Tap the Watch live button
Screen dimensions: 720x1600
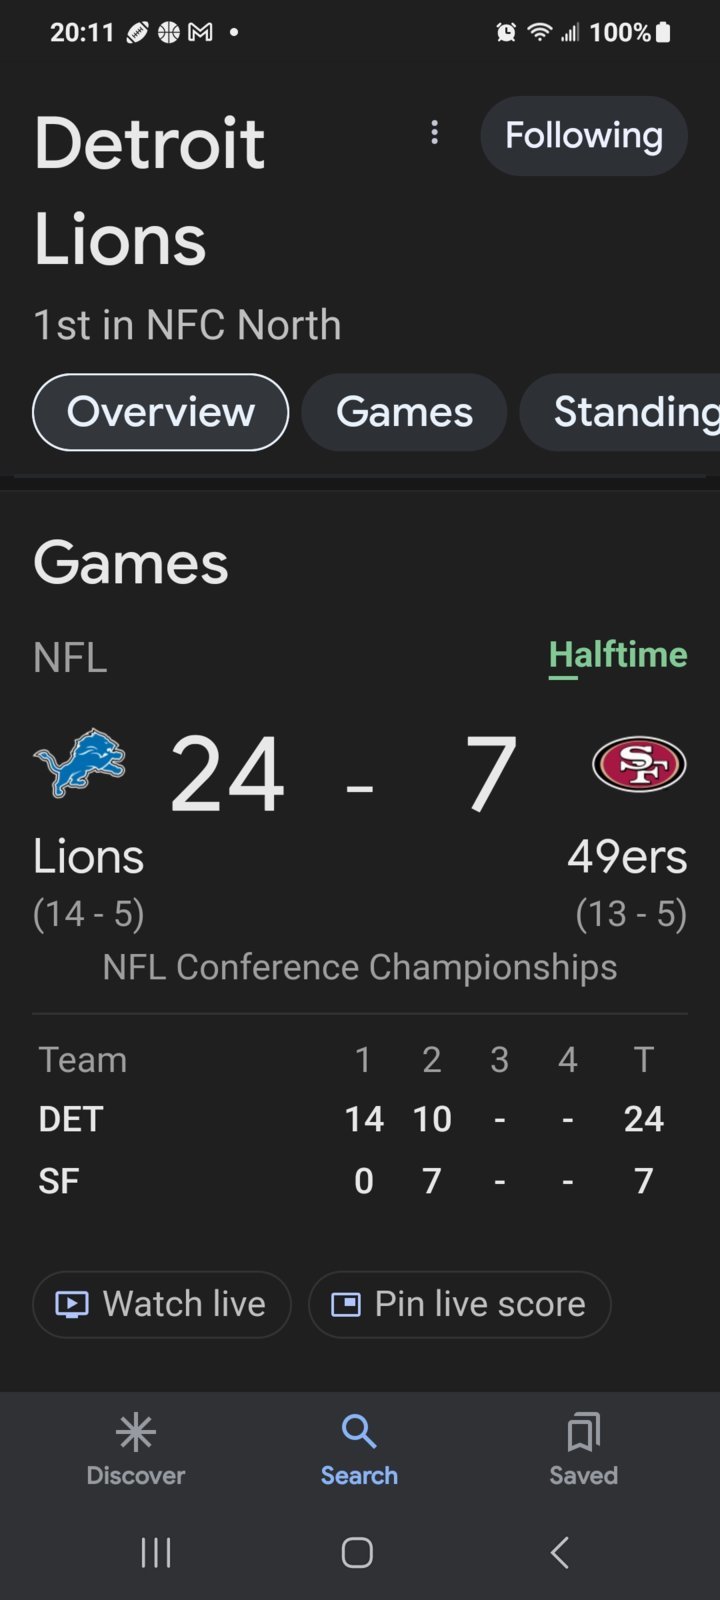tap(162, 1304)
